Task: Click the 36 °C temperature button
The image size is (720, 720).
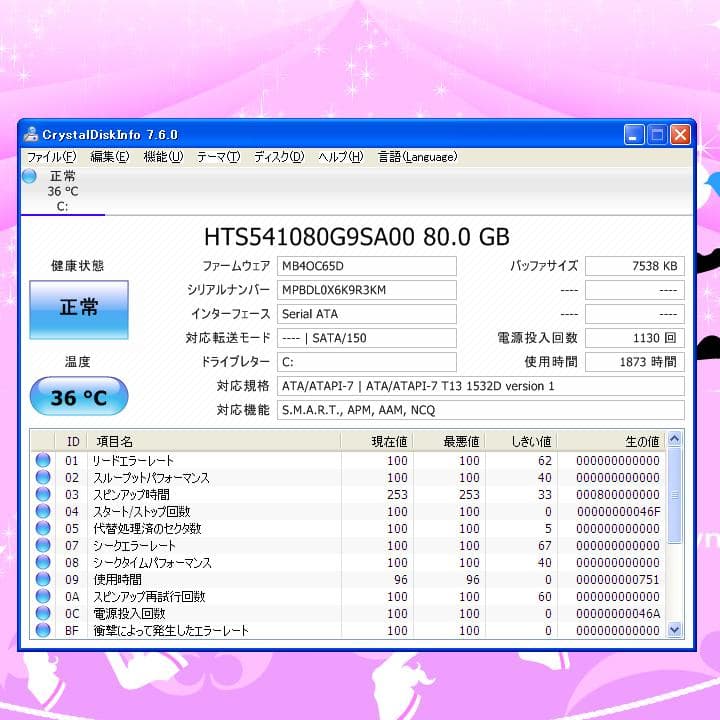Action: (79, 396)
